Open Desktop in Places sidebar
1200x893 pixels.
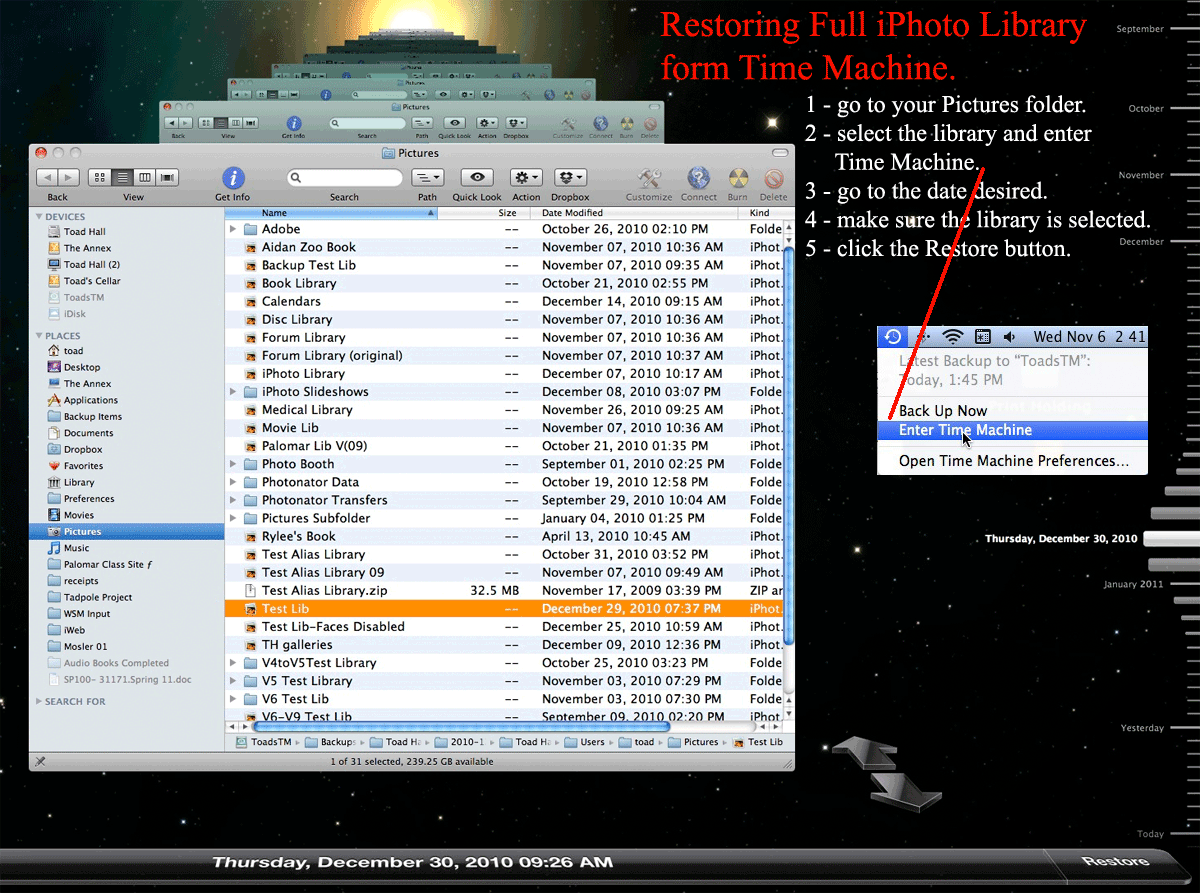(82, 367)
